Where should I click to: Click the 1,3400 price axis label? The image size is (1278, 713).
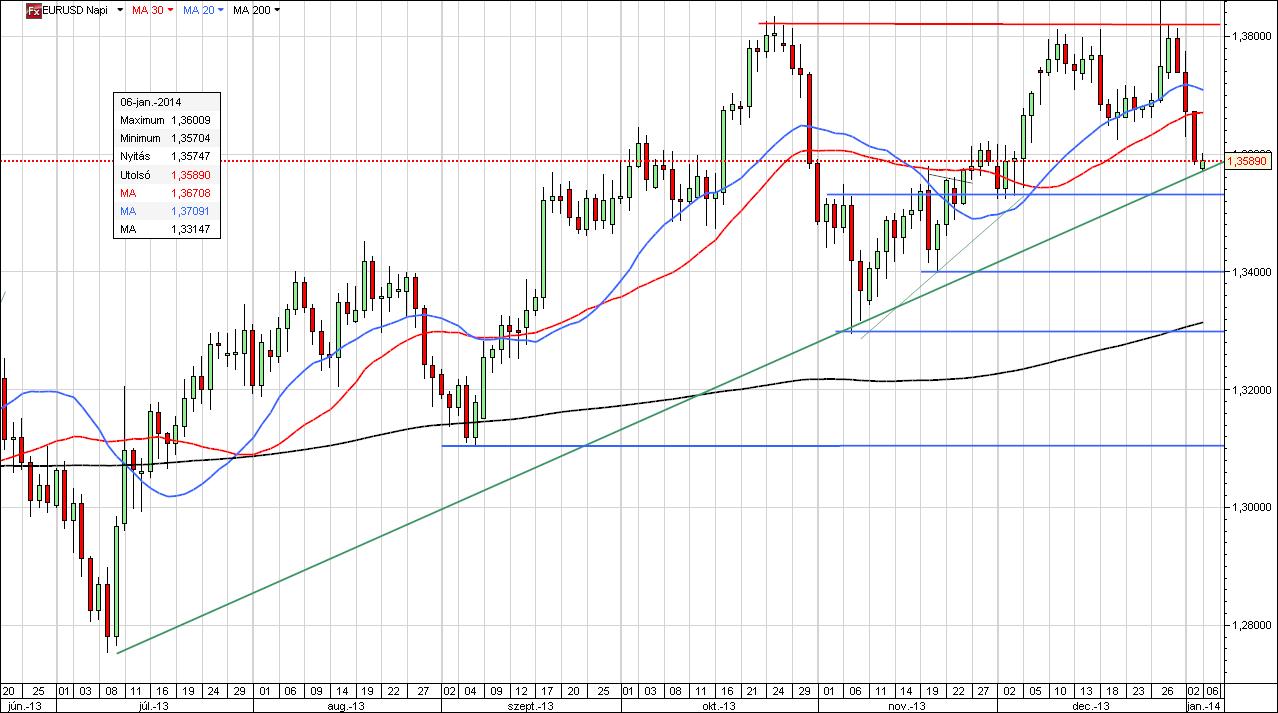[1251, 272]
